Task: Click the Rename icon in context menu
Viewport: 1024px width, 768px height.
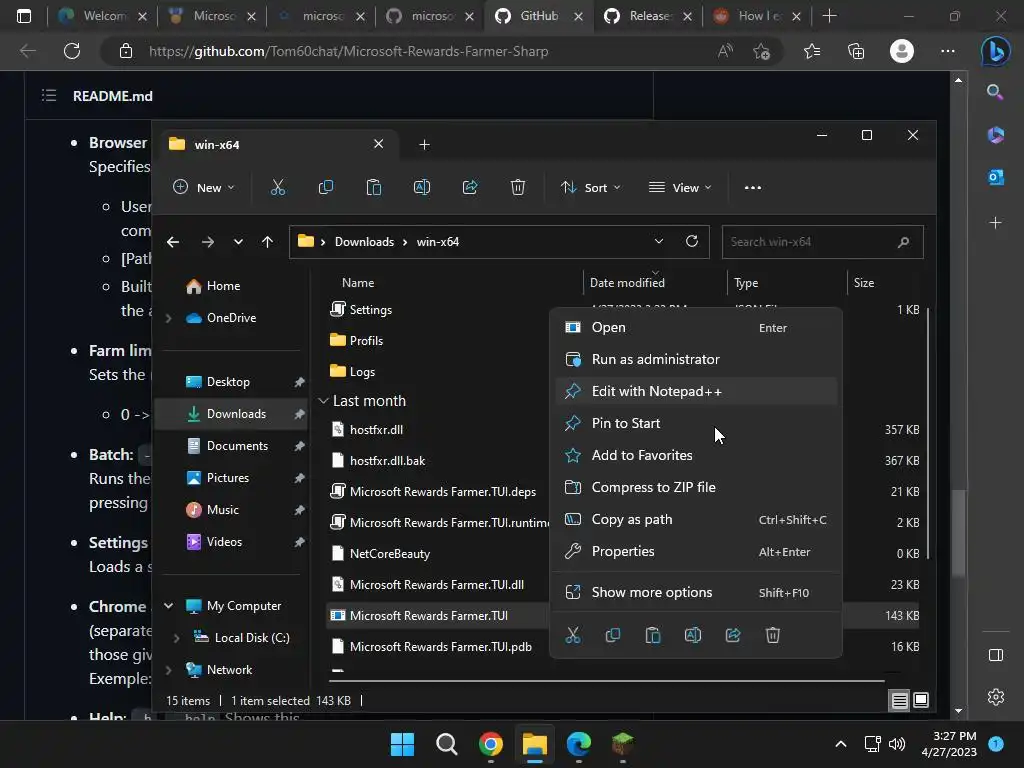Action: [x=693, y=635]
